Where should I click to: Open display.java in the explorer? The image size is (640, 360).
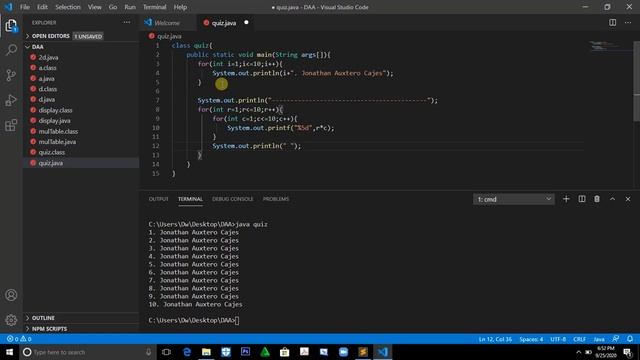point(54,120)
